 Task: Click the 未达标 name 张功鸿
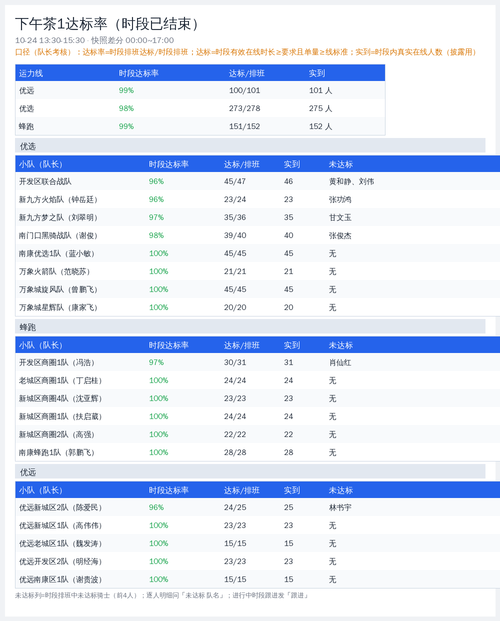(x=340, y=200)
